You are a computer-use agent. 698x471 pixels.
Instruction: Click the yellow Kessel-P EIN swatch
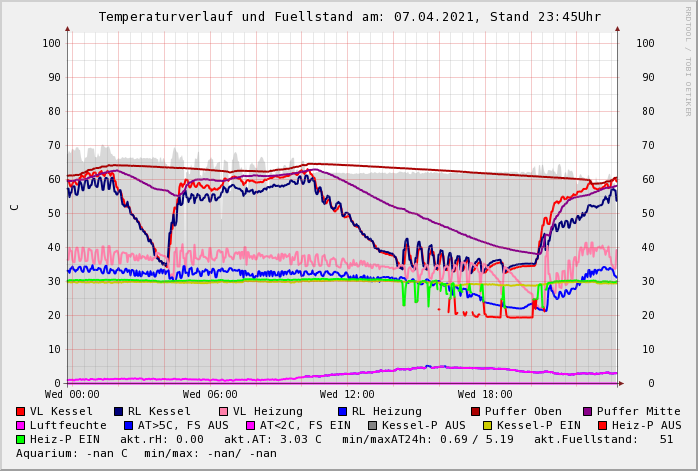pos(490,425)
